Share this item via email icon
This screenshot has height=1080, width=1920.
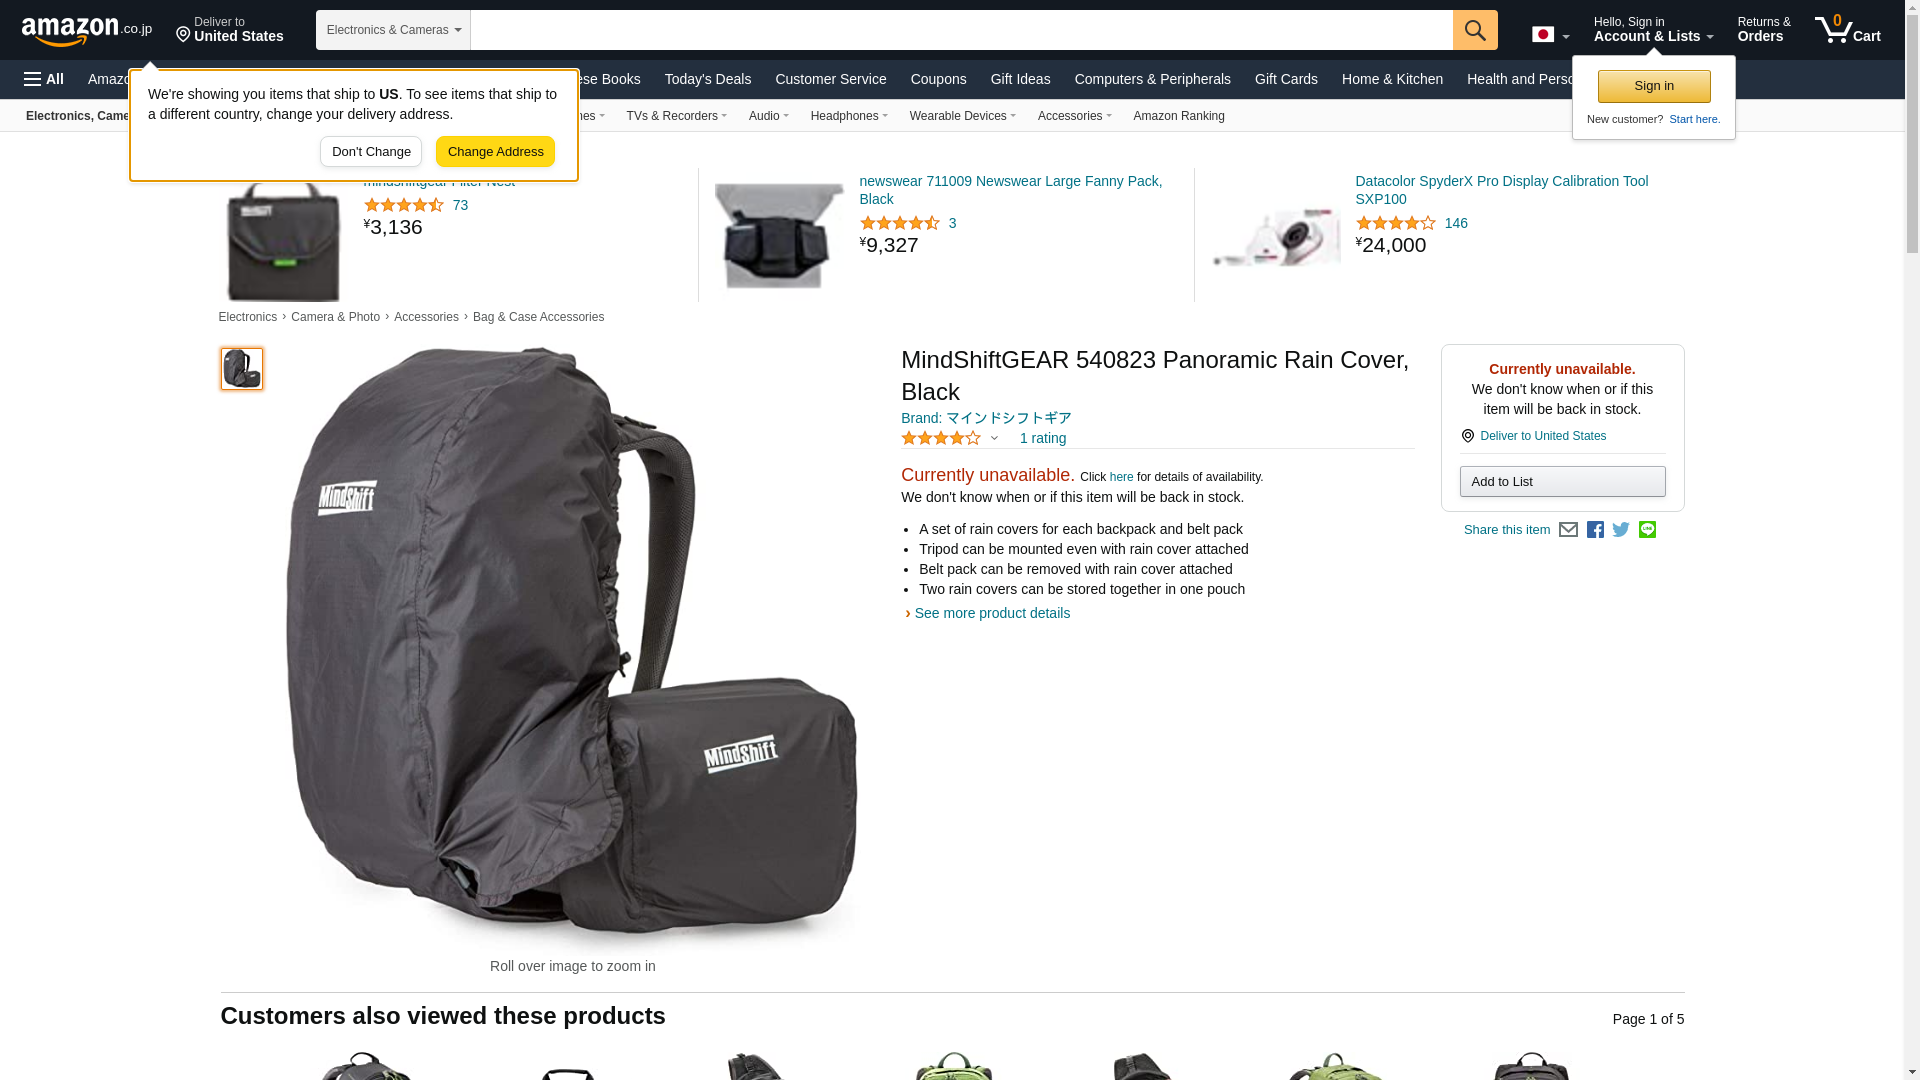(x=1567, y=530)
